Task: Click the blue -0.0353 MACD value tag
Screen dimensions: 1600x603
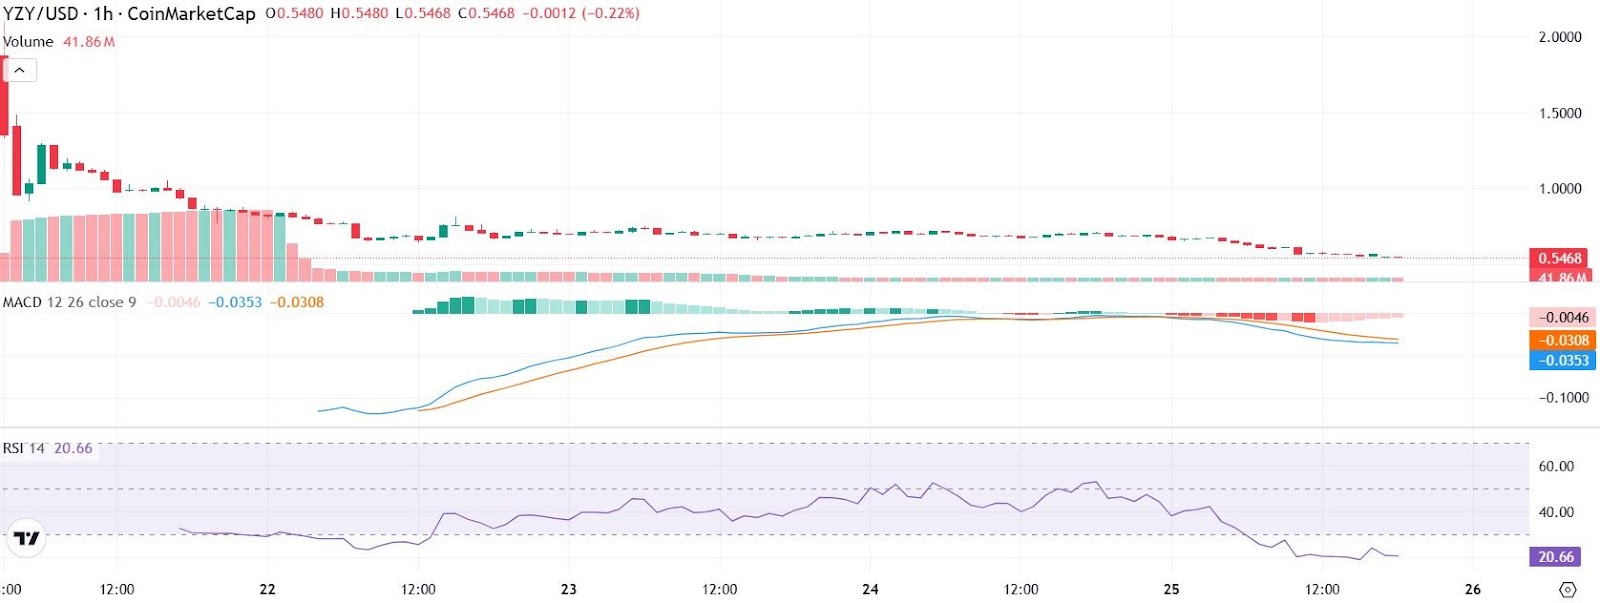Action: click(1564, 360)
